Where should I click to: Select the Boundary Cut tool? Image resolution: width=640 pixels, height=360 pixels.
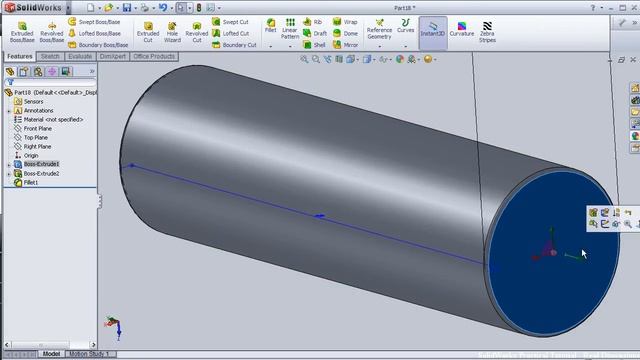coord(234,44)
